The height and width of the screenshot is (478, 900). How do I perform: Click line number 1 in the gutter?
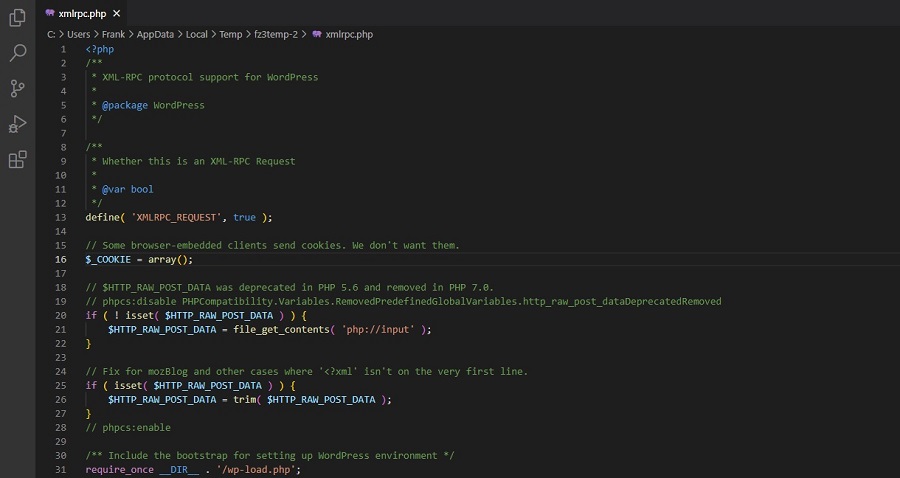[x=63, y=49]
